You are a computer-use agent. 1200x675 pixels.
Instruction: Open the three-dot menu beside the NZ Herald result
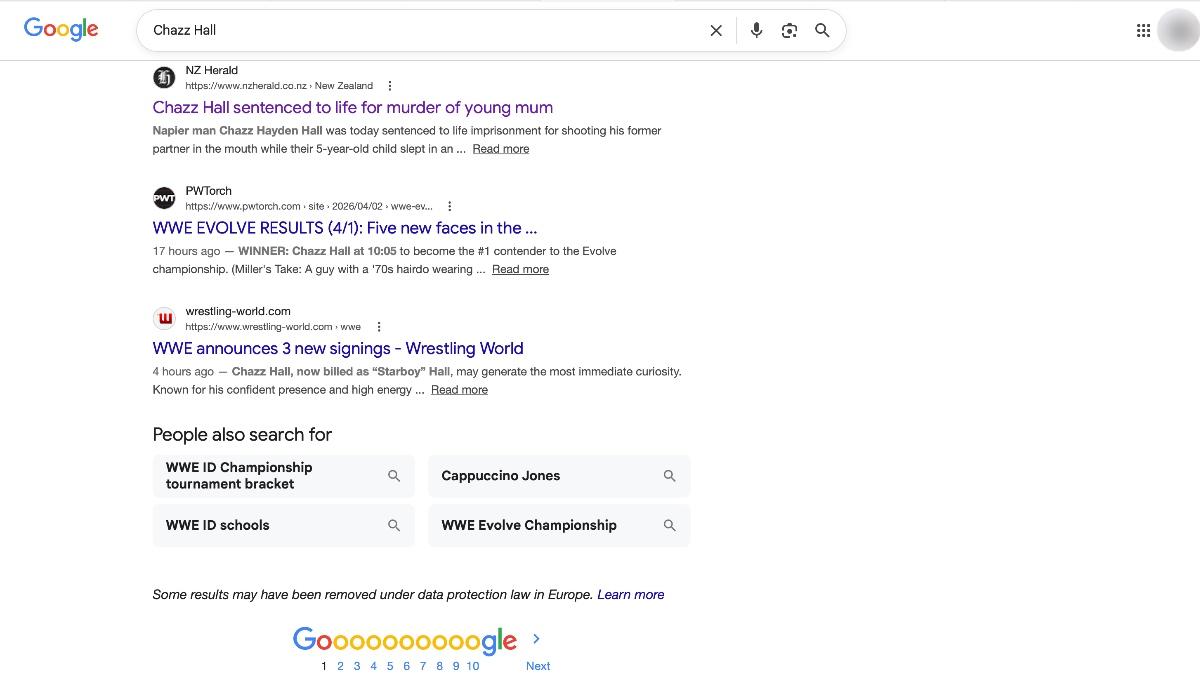pos(391,85)
